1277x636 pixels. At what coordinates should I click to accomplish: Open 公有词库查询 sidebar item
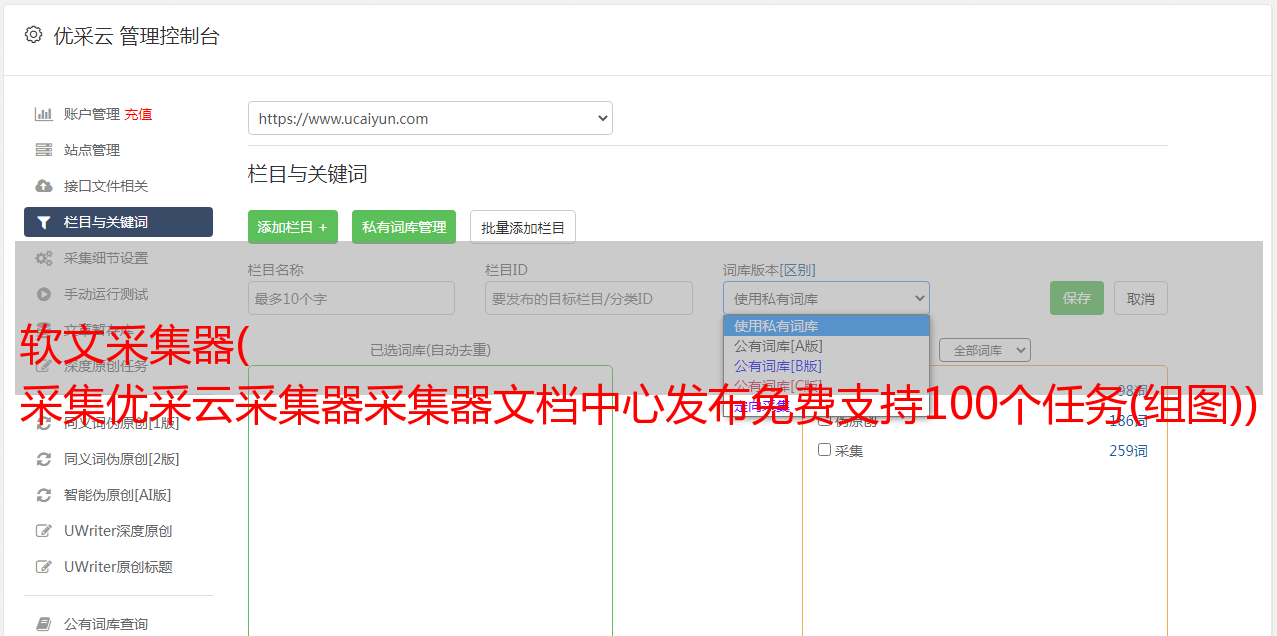point(106,624)
